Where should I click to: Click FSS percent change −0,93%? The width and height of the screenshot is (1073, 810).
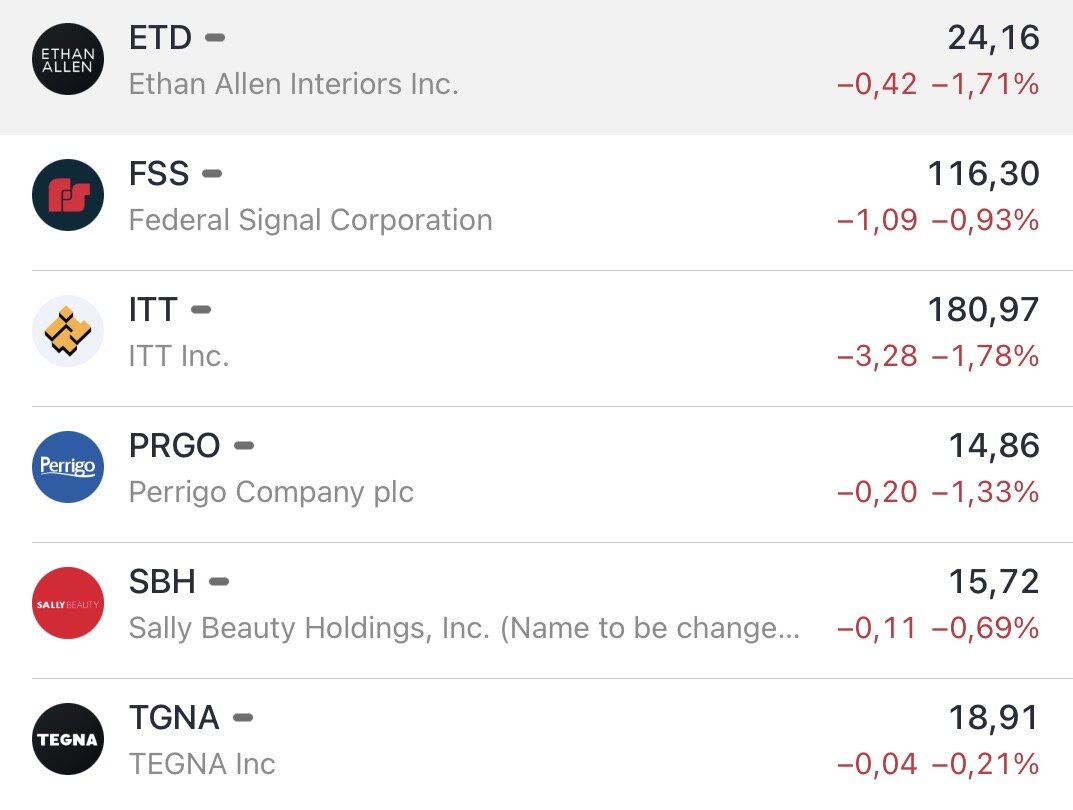click(x=985, y=220)
